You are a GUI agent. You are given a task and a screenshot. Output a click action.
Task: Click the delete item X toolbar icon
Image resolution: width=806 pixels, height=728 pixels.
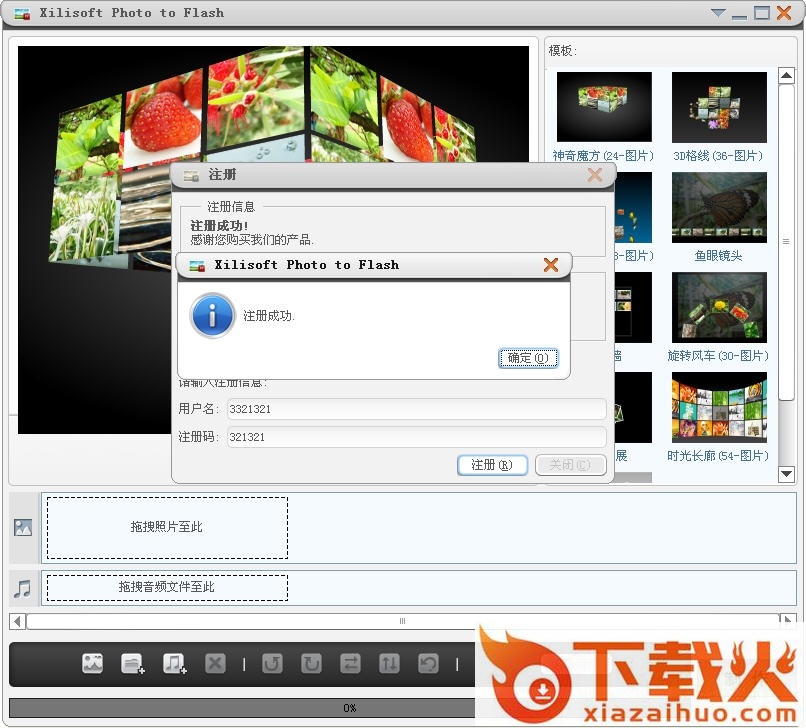tap(215, 664)
